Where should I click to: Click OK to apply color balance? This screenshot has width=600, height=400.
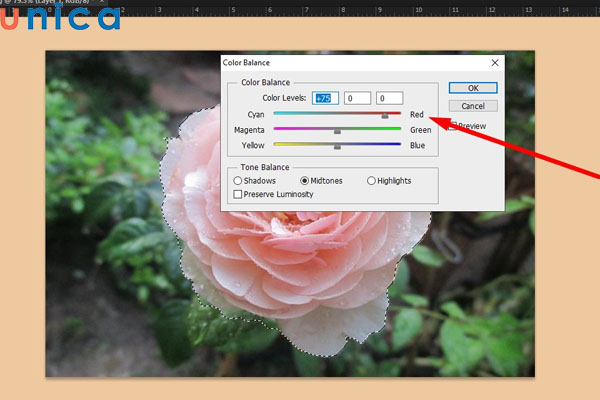point(473,88)
